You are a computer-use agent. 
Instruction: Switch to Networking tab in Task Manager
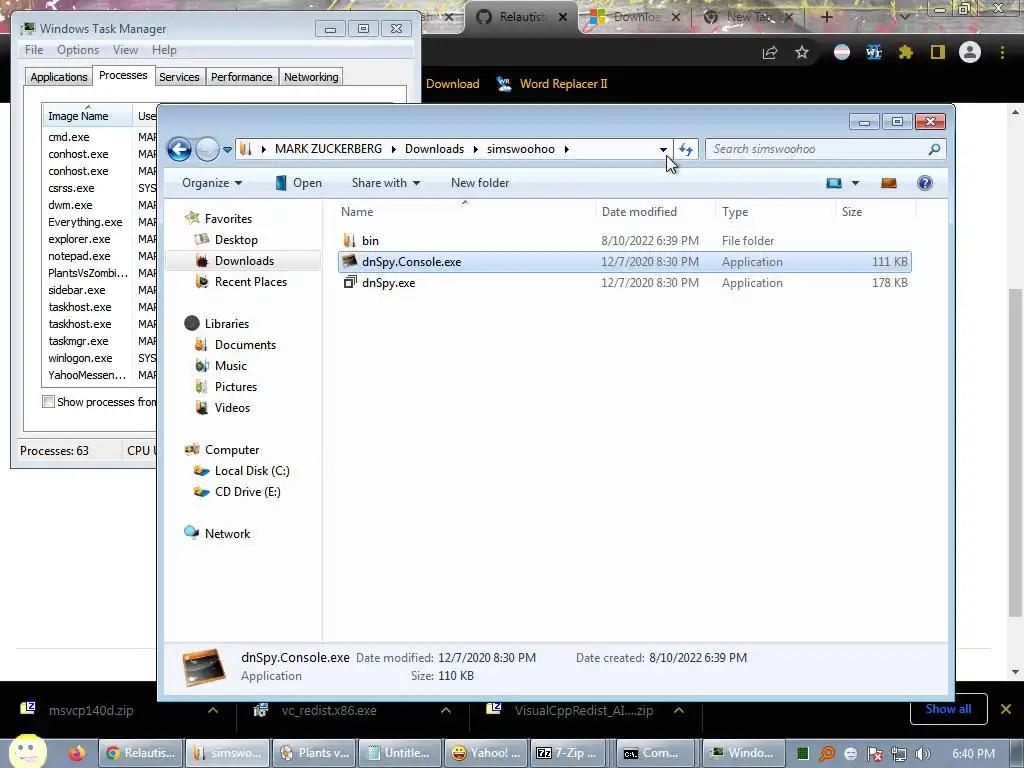click(311, 77)
